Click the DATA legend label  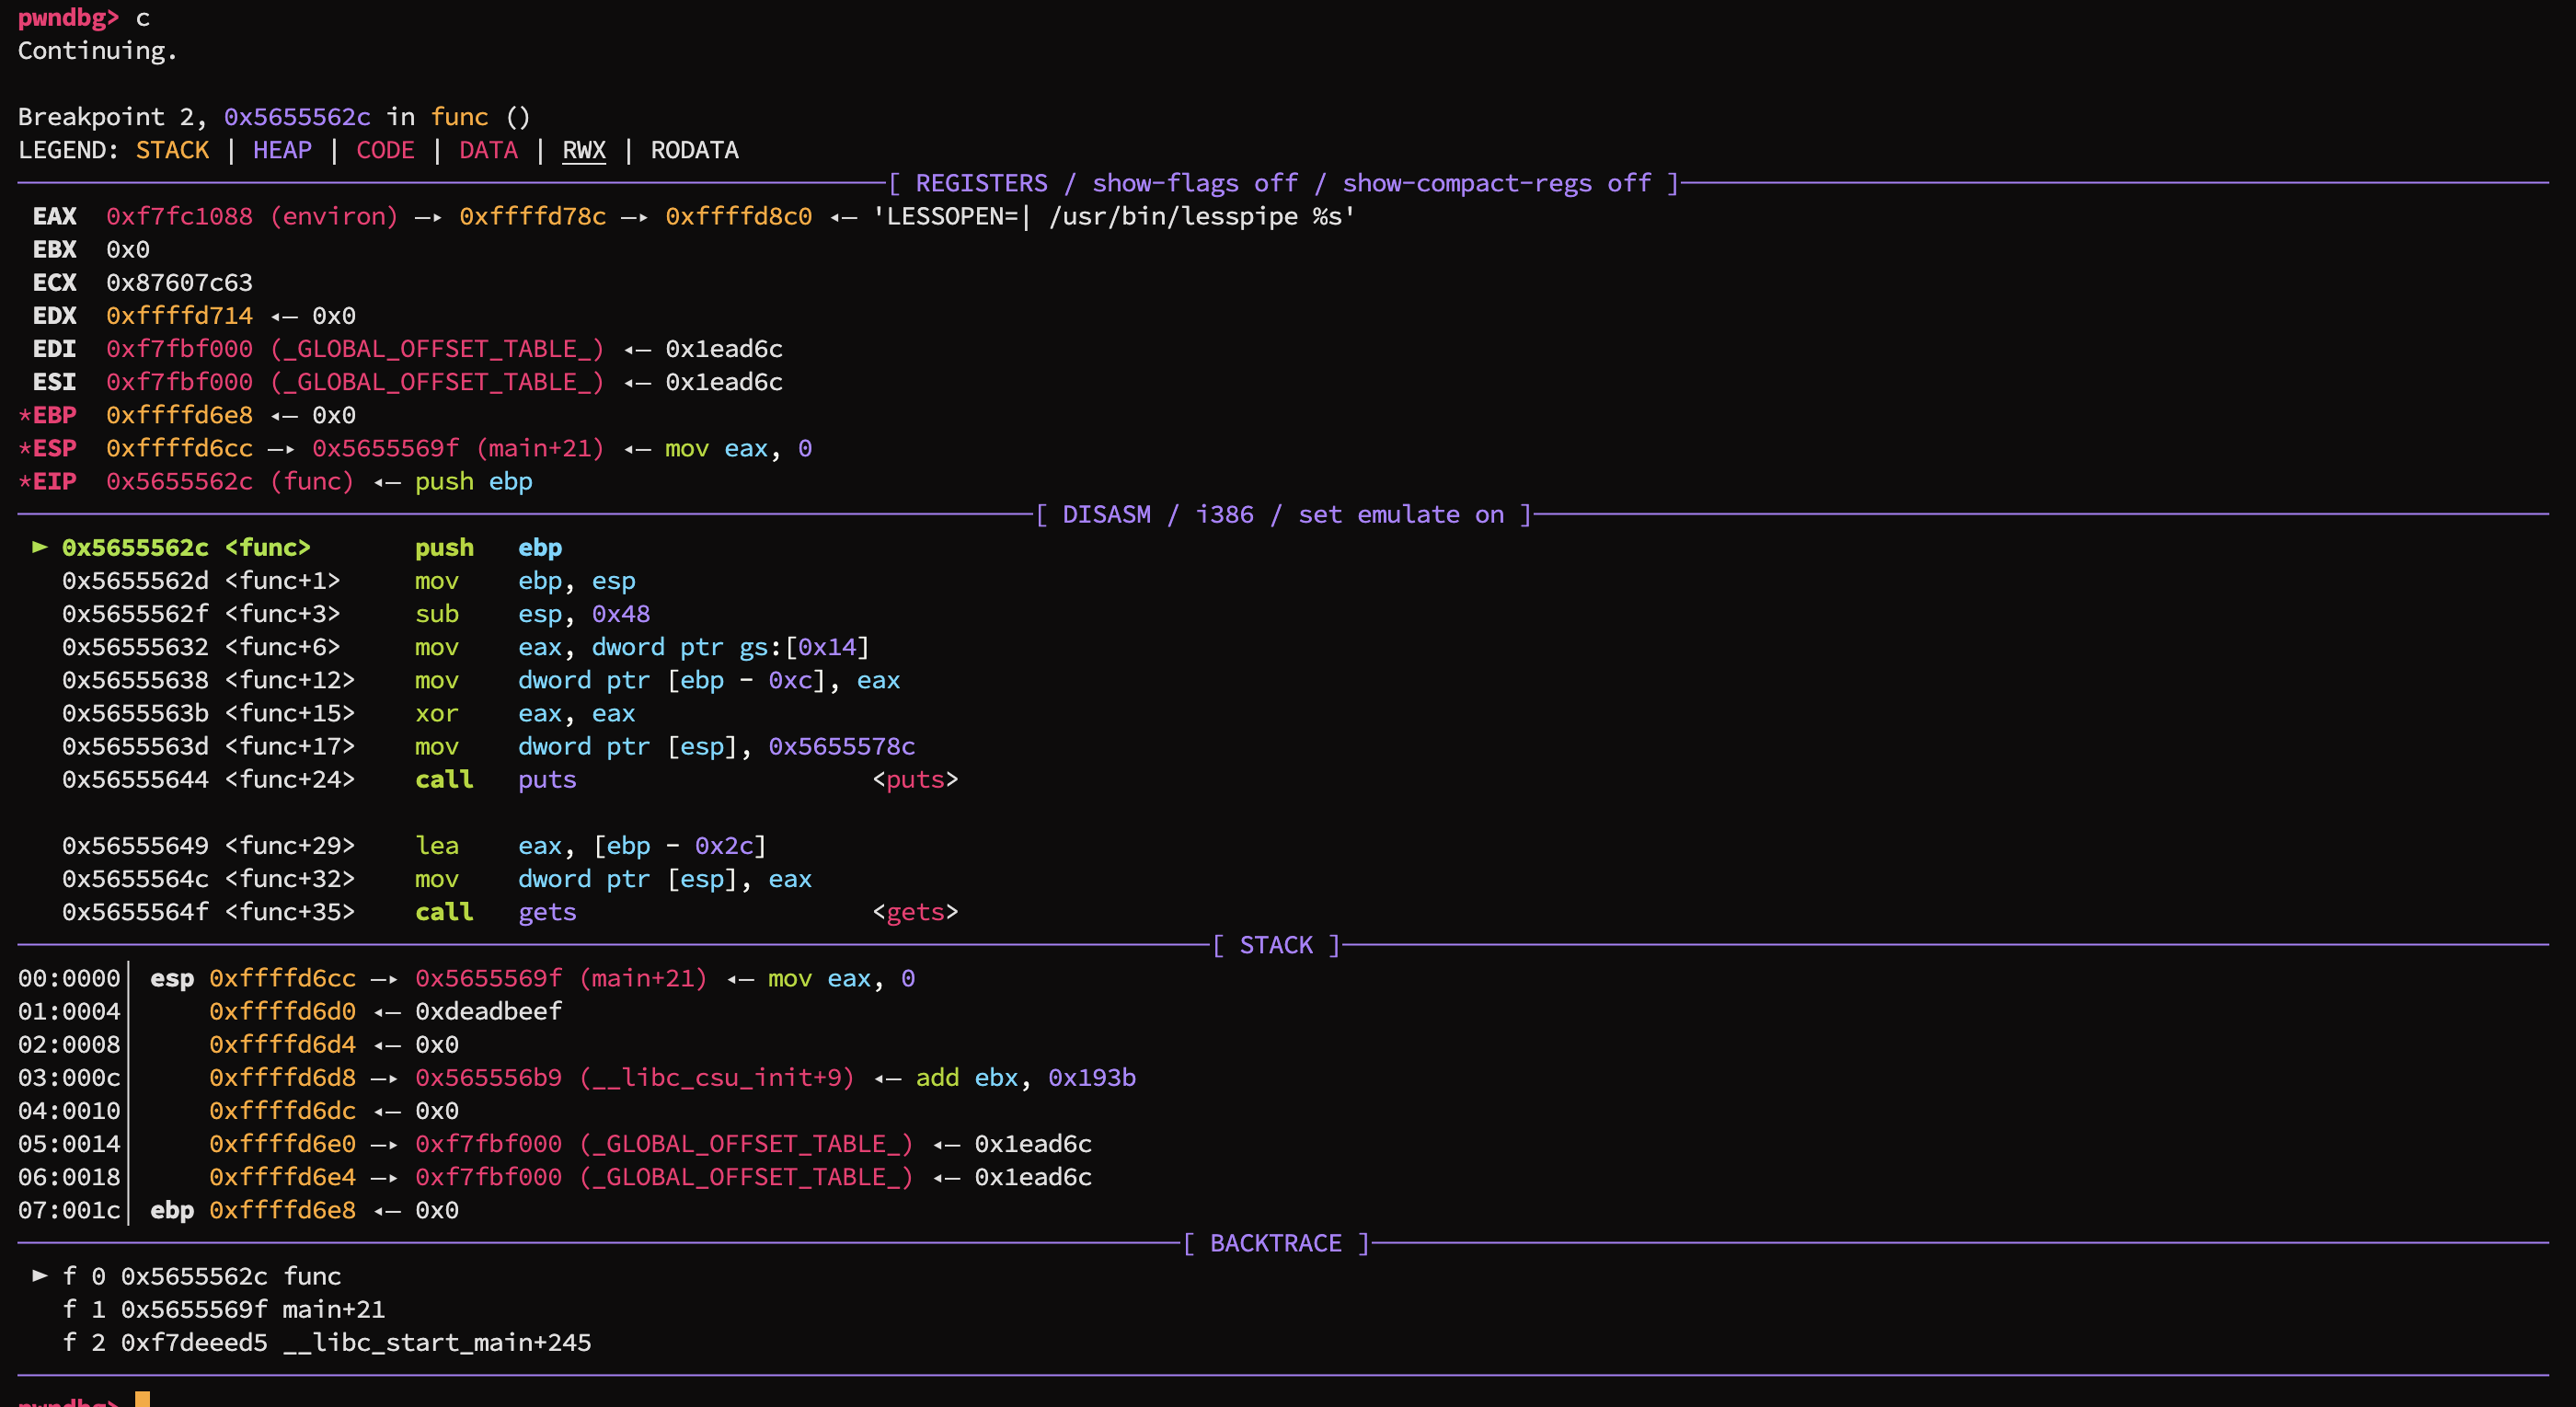[488, 150]
